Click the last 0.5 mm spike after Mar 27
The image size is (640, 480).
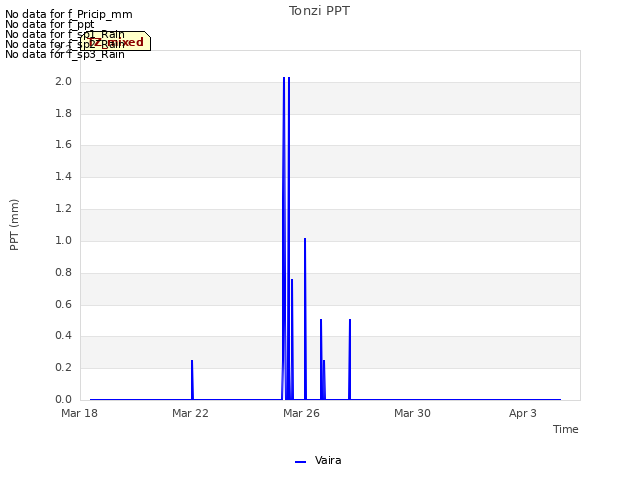[350, 359]
